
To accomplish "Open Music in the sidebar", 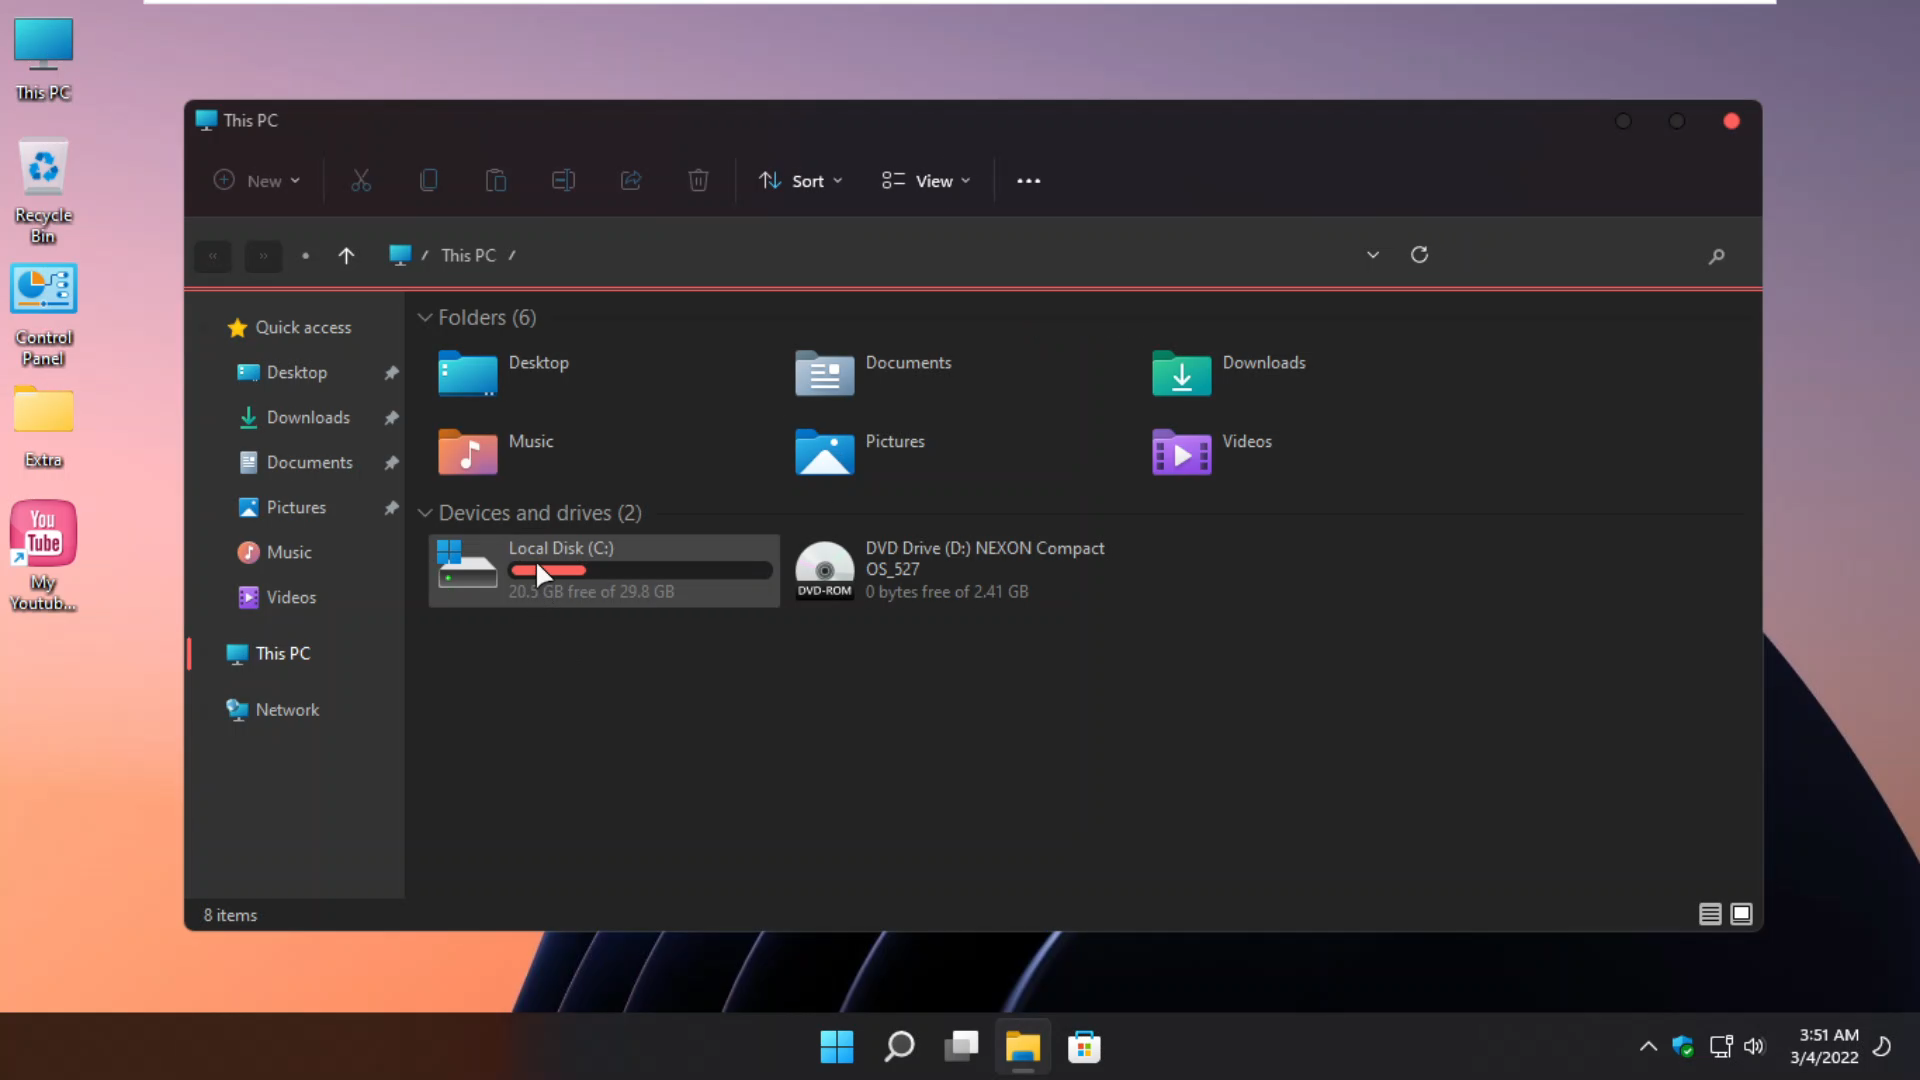I will [x=274, y=552].
